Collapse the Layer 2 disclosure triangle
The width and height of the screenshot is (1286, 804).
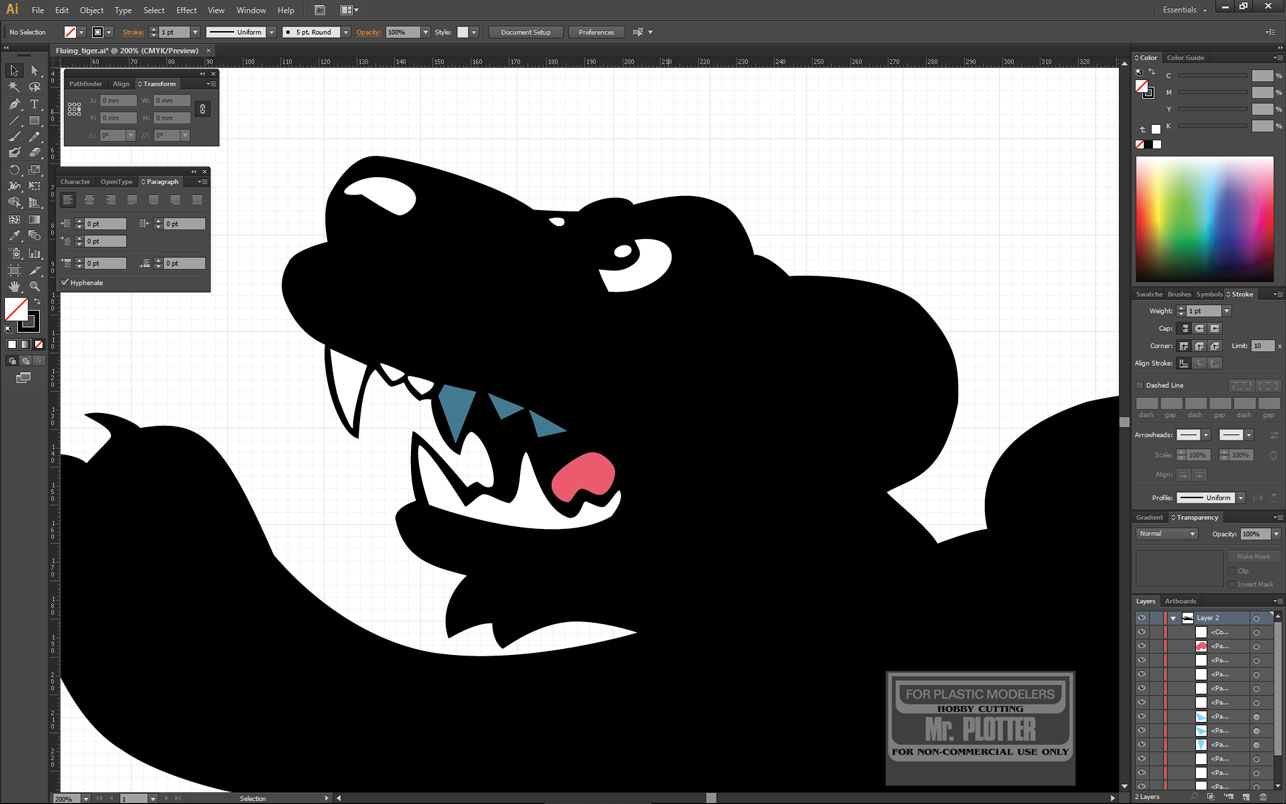point(1173,618)
